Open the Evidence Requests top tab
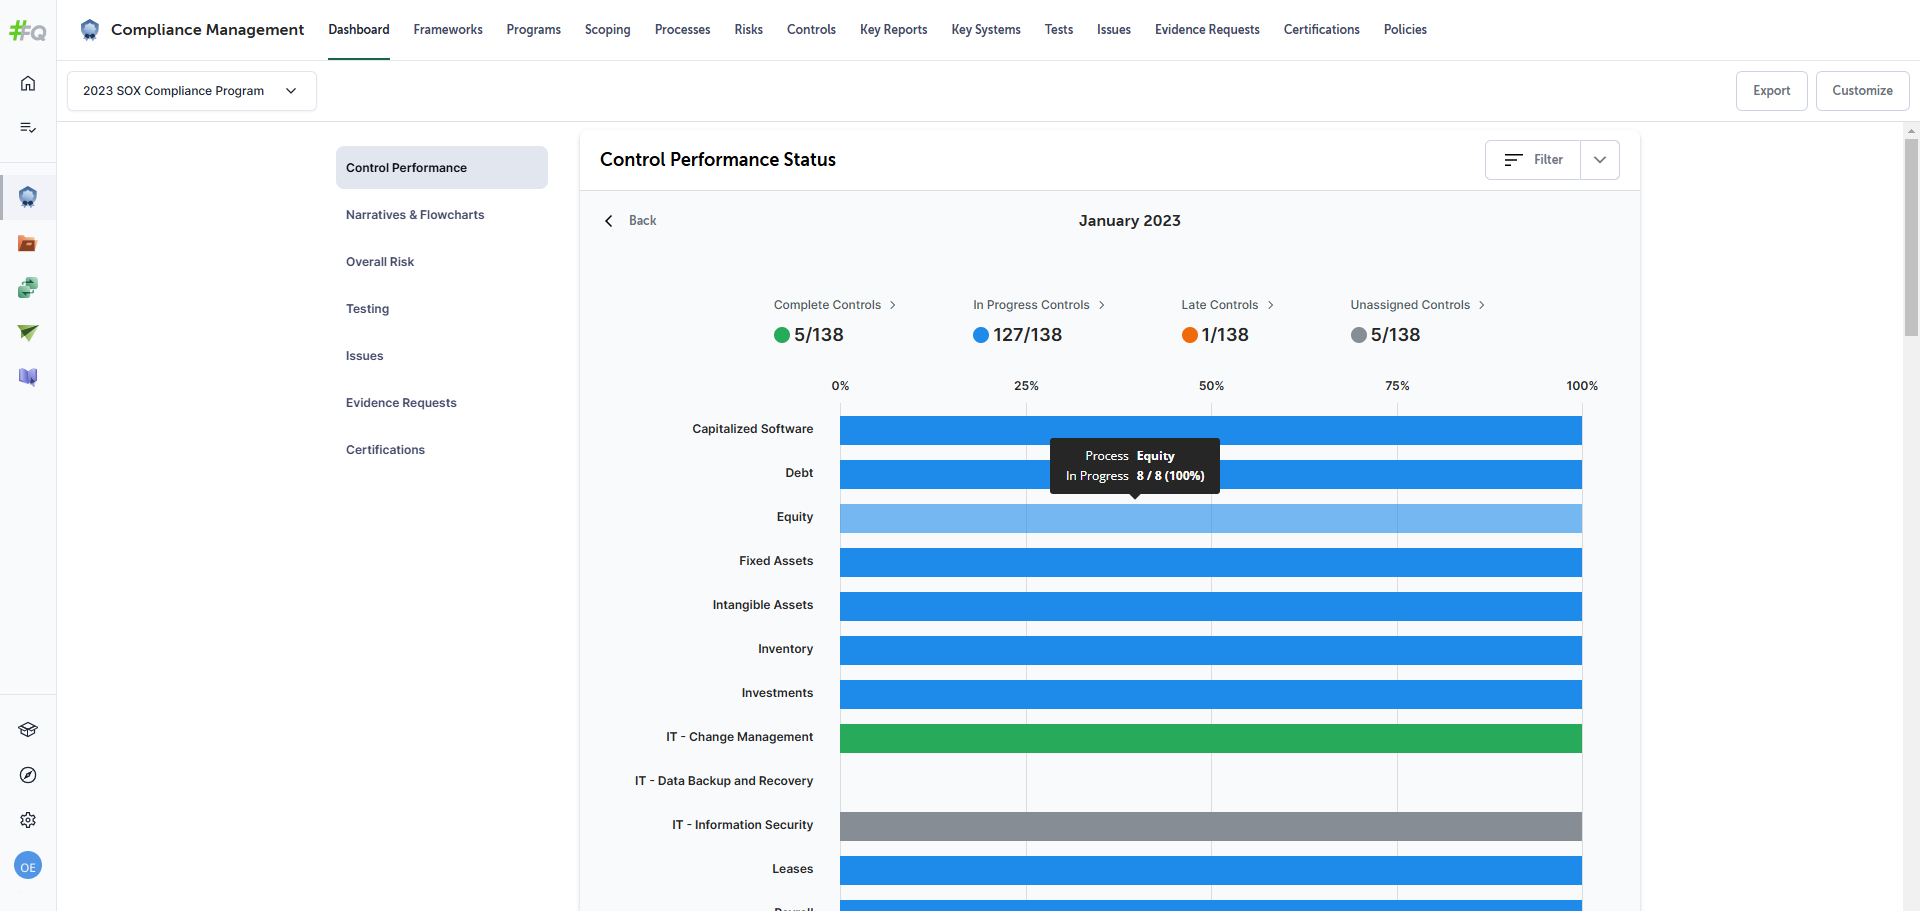Screen dimensions: 1920x911 click(x=1206, y=30)
